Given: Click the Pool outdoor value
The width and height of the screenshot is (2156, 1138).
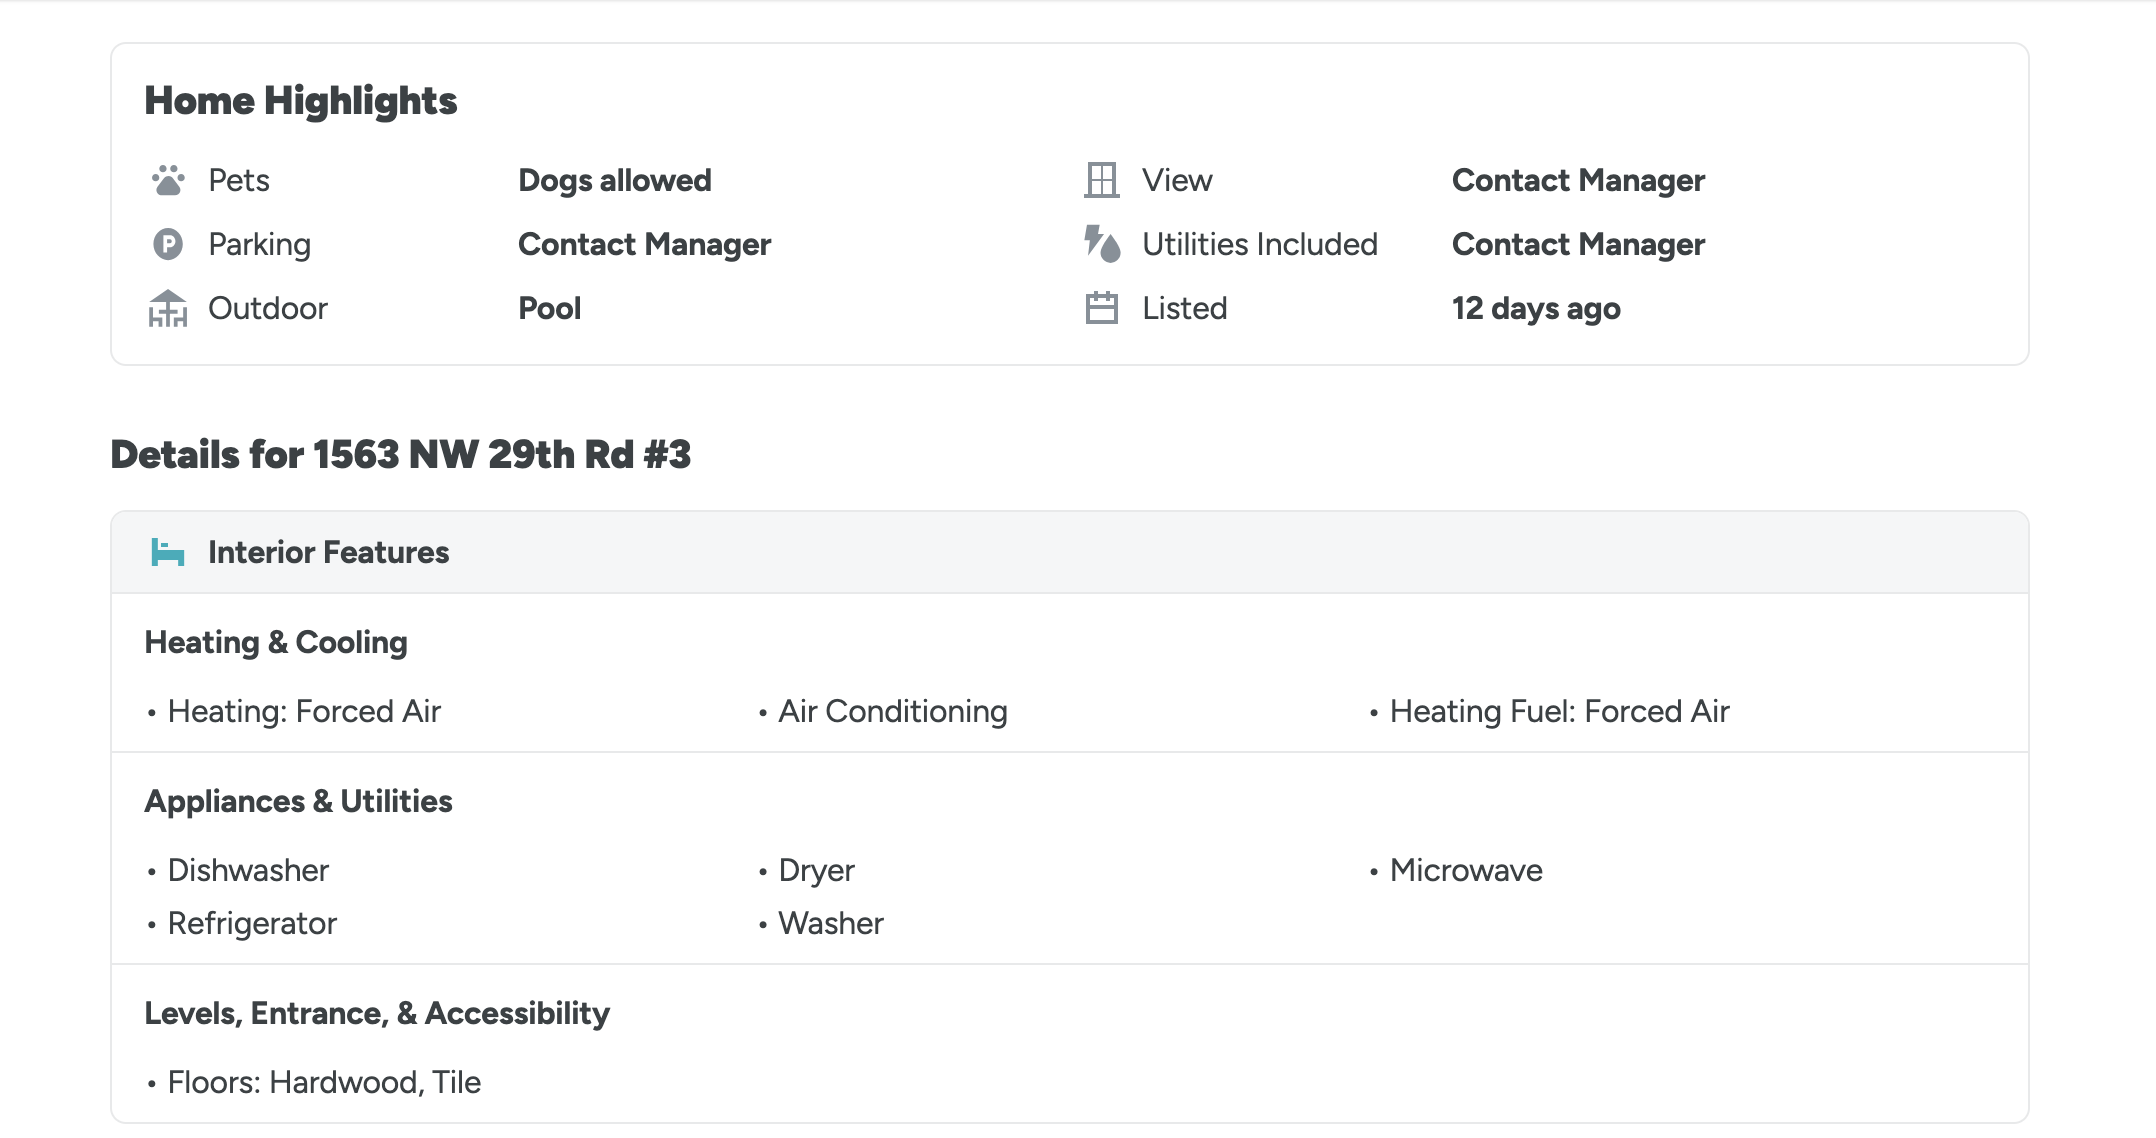Looking at the screenshot, I should tap(549, 308).
